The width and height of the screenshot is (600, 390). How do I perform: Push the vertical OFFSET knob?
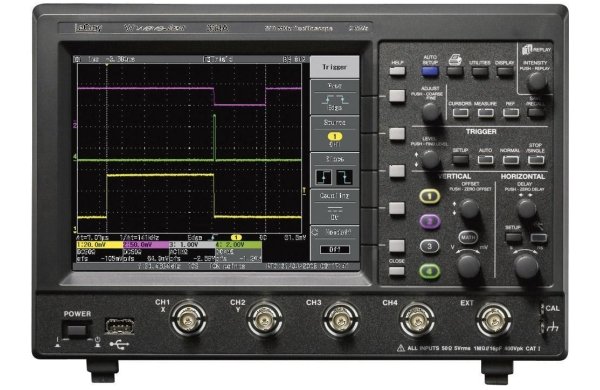[x=469, y=209]
